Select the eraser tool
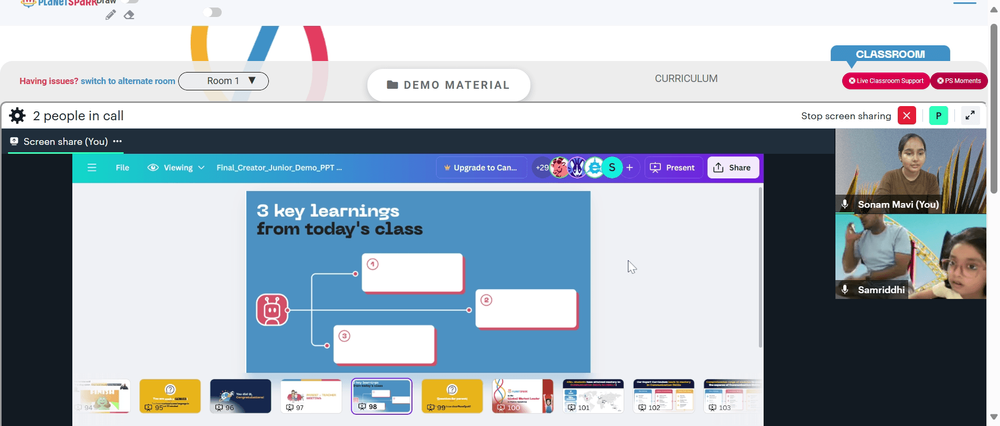Screen dimensions: 1000x426 click(x=129, y=15)
